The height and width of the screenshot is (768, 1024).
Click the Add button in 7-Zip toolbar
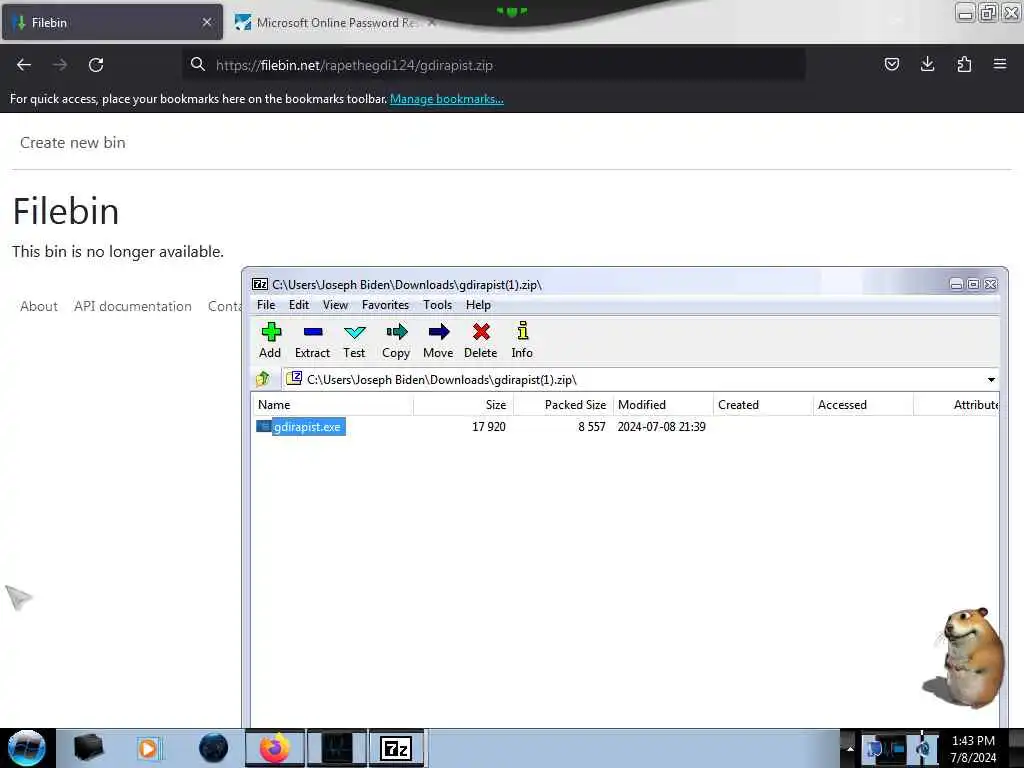[270, 340]
